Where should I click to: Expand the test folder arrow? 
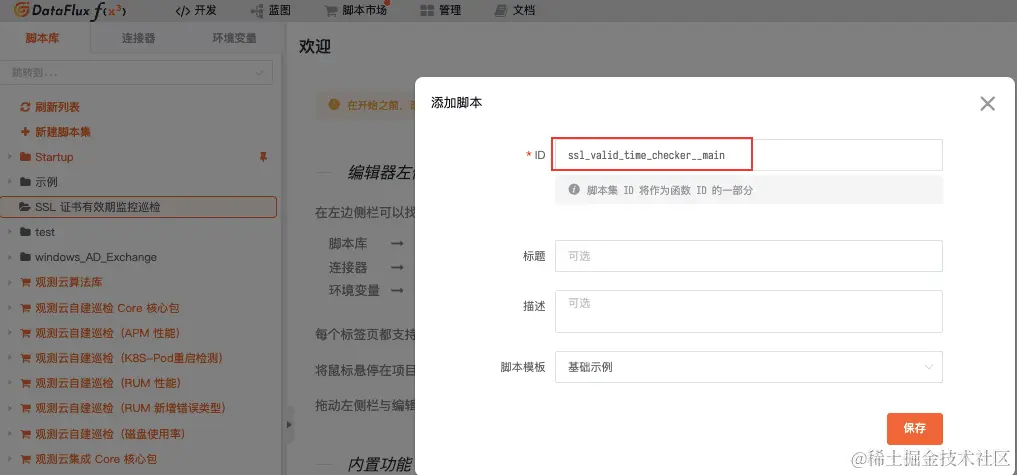(x=10, y=232)
